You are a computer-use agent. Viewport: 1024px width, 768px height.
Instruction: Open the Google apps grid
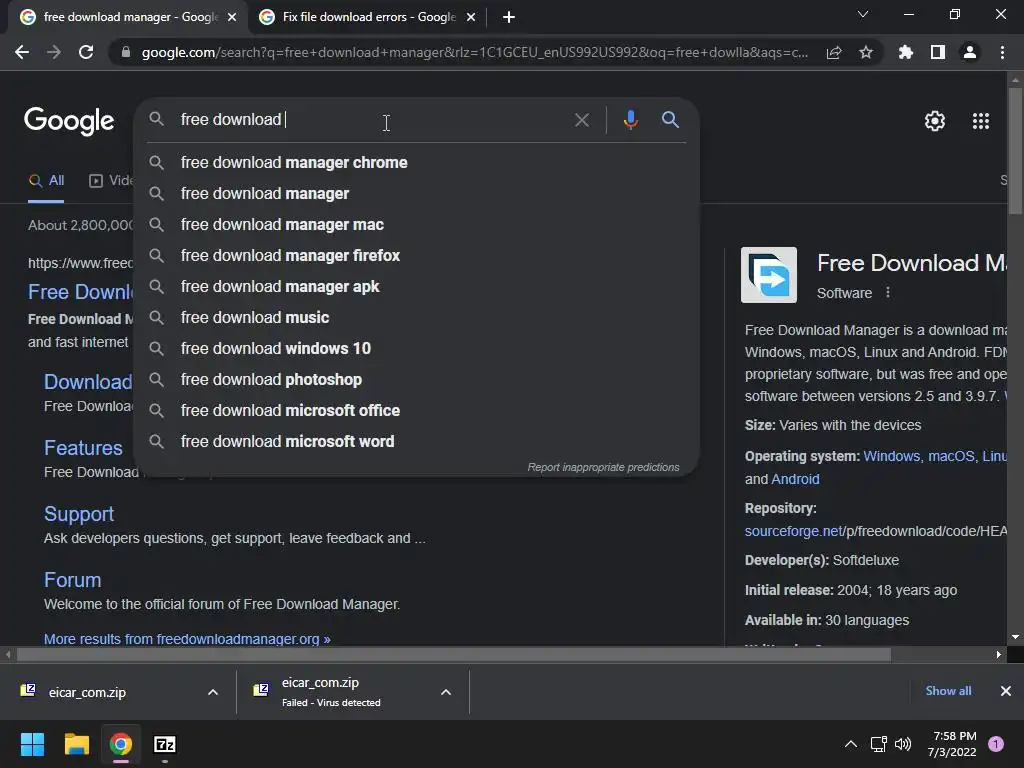coord(980,121)
